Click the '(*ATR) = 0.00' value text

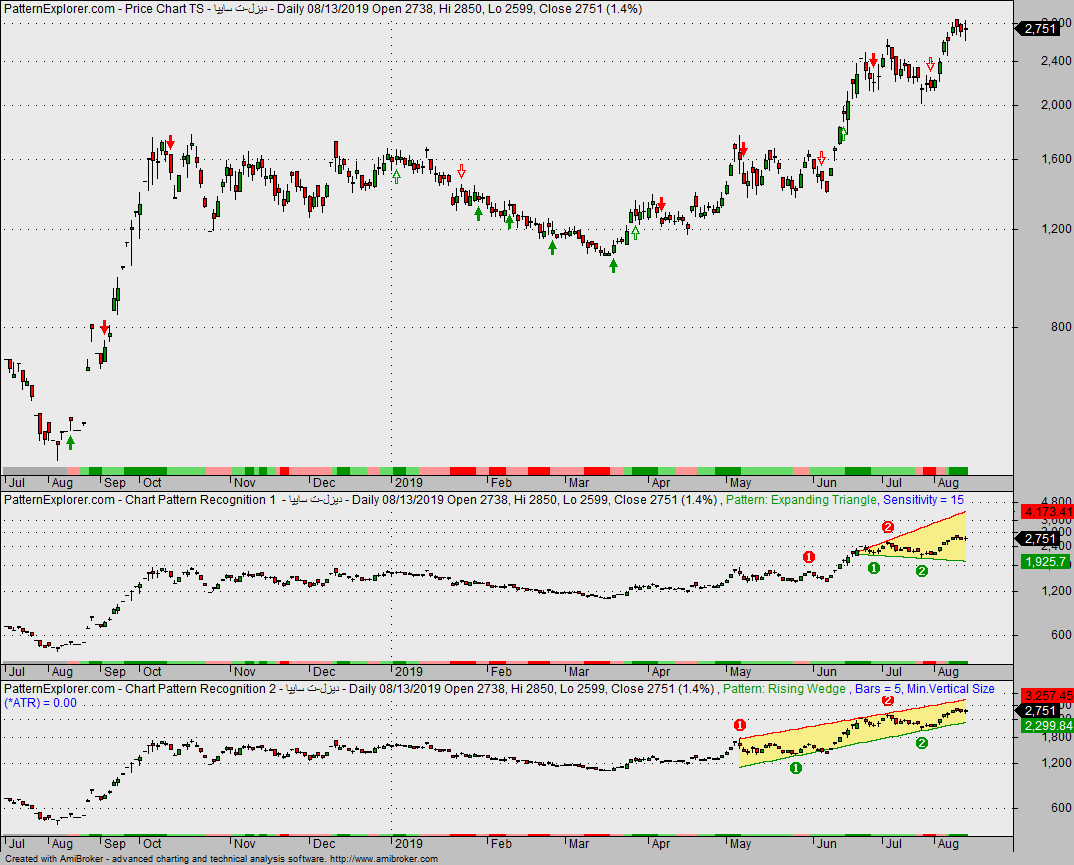point(40,703)
